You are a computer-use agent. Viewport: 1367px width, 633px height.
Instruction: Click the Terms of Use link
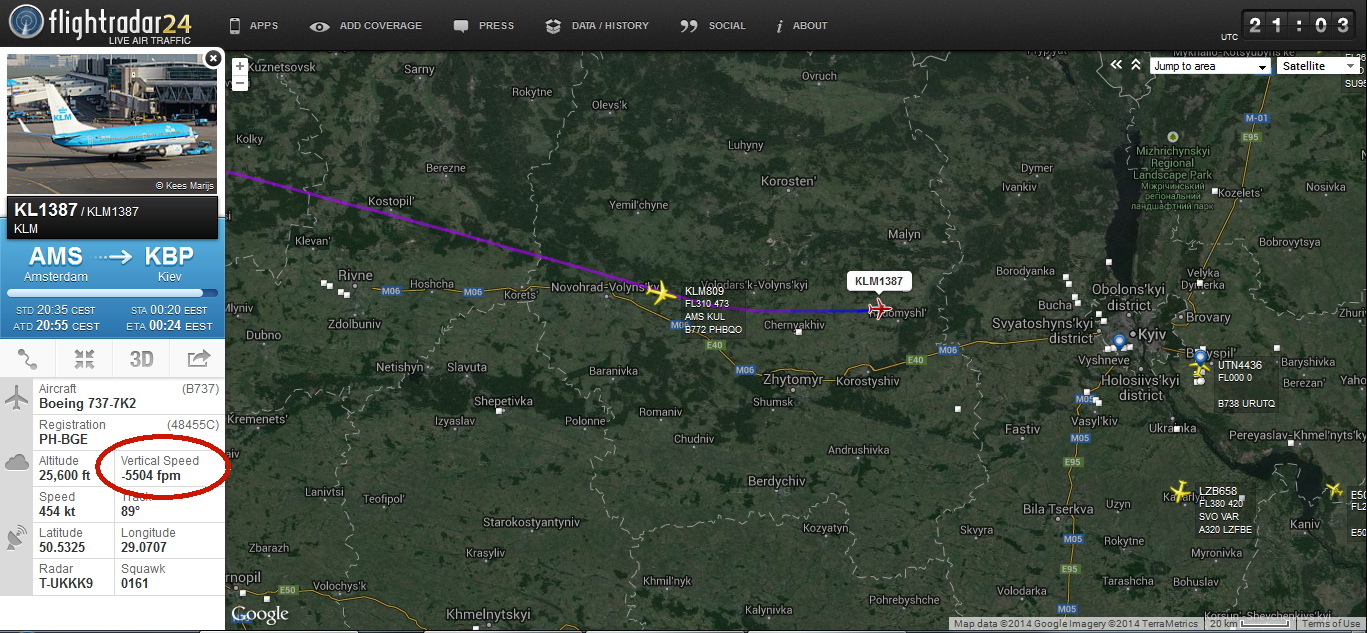[1330, 624]
